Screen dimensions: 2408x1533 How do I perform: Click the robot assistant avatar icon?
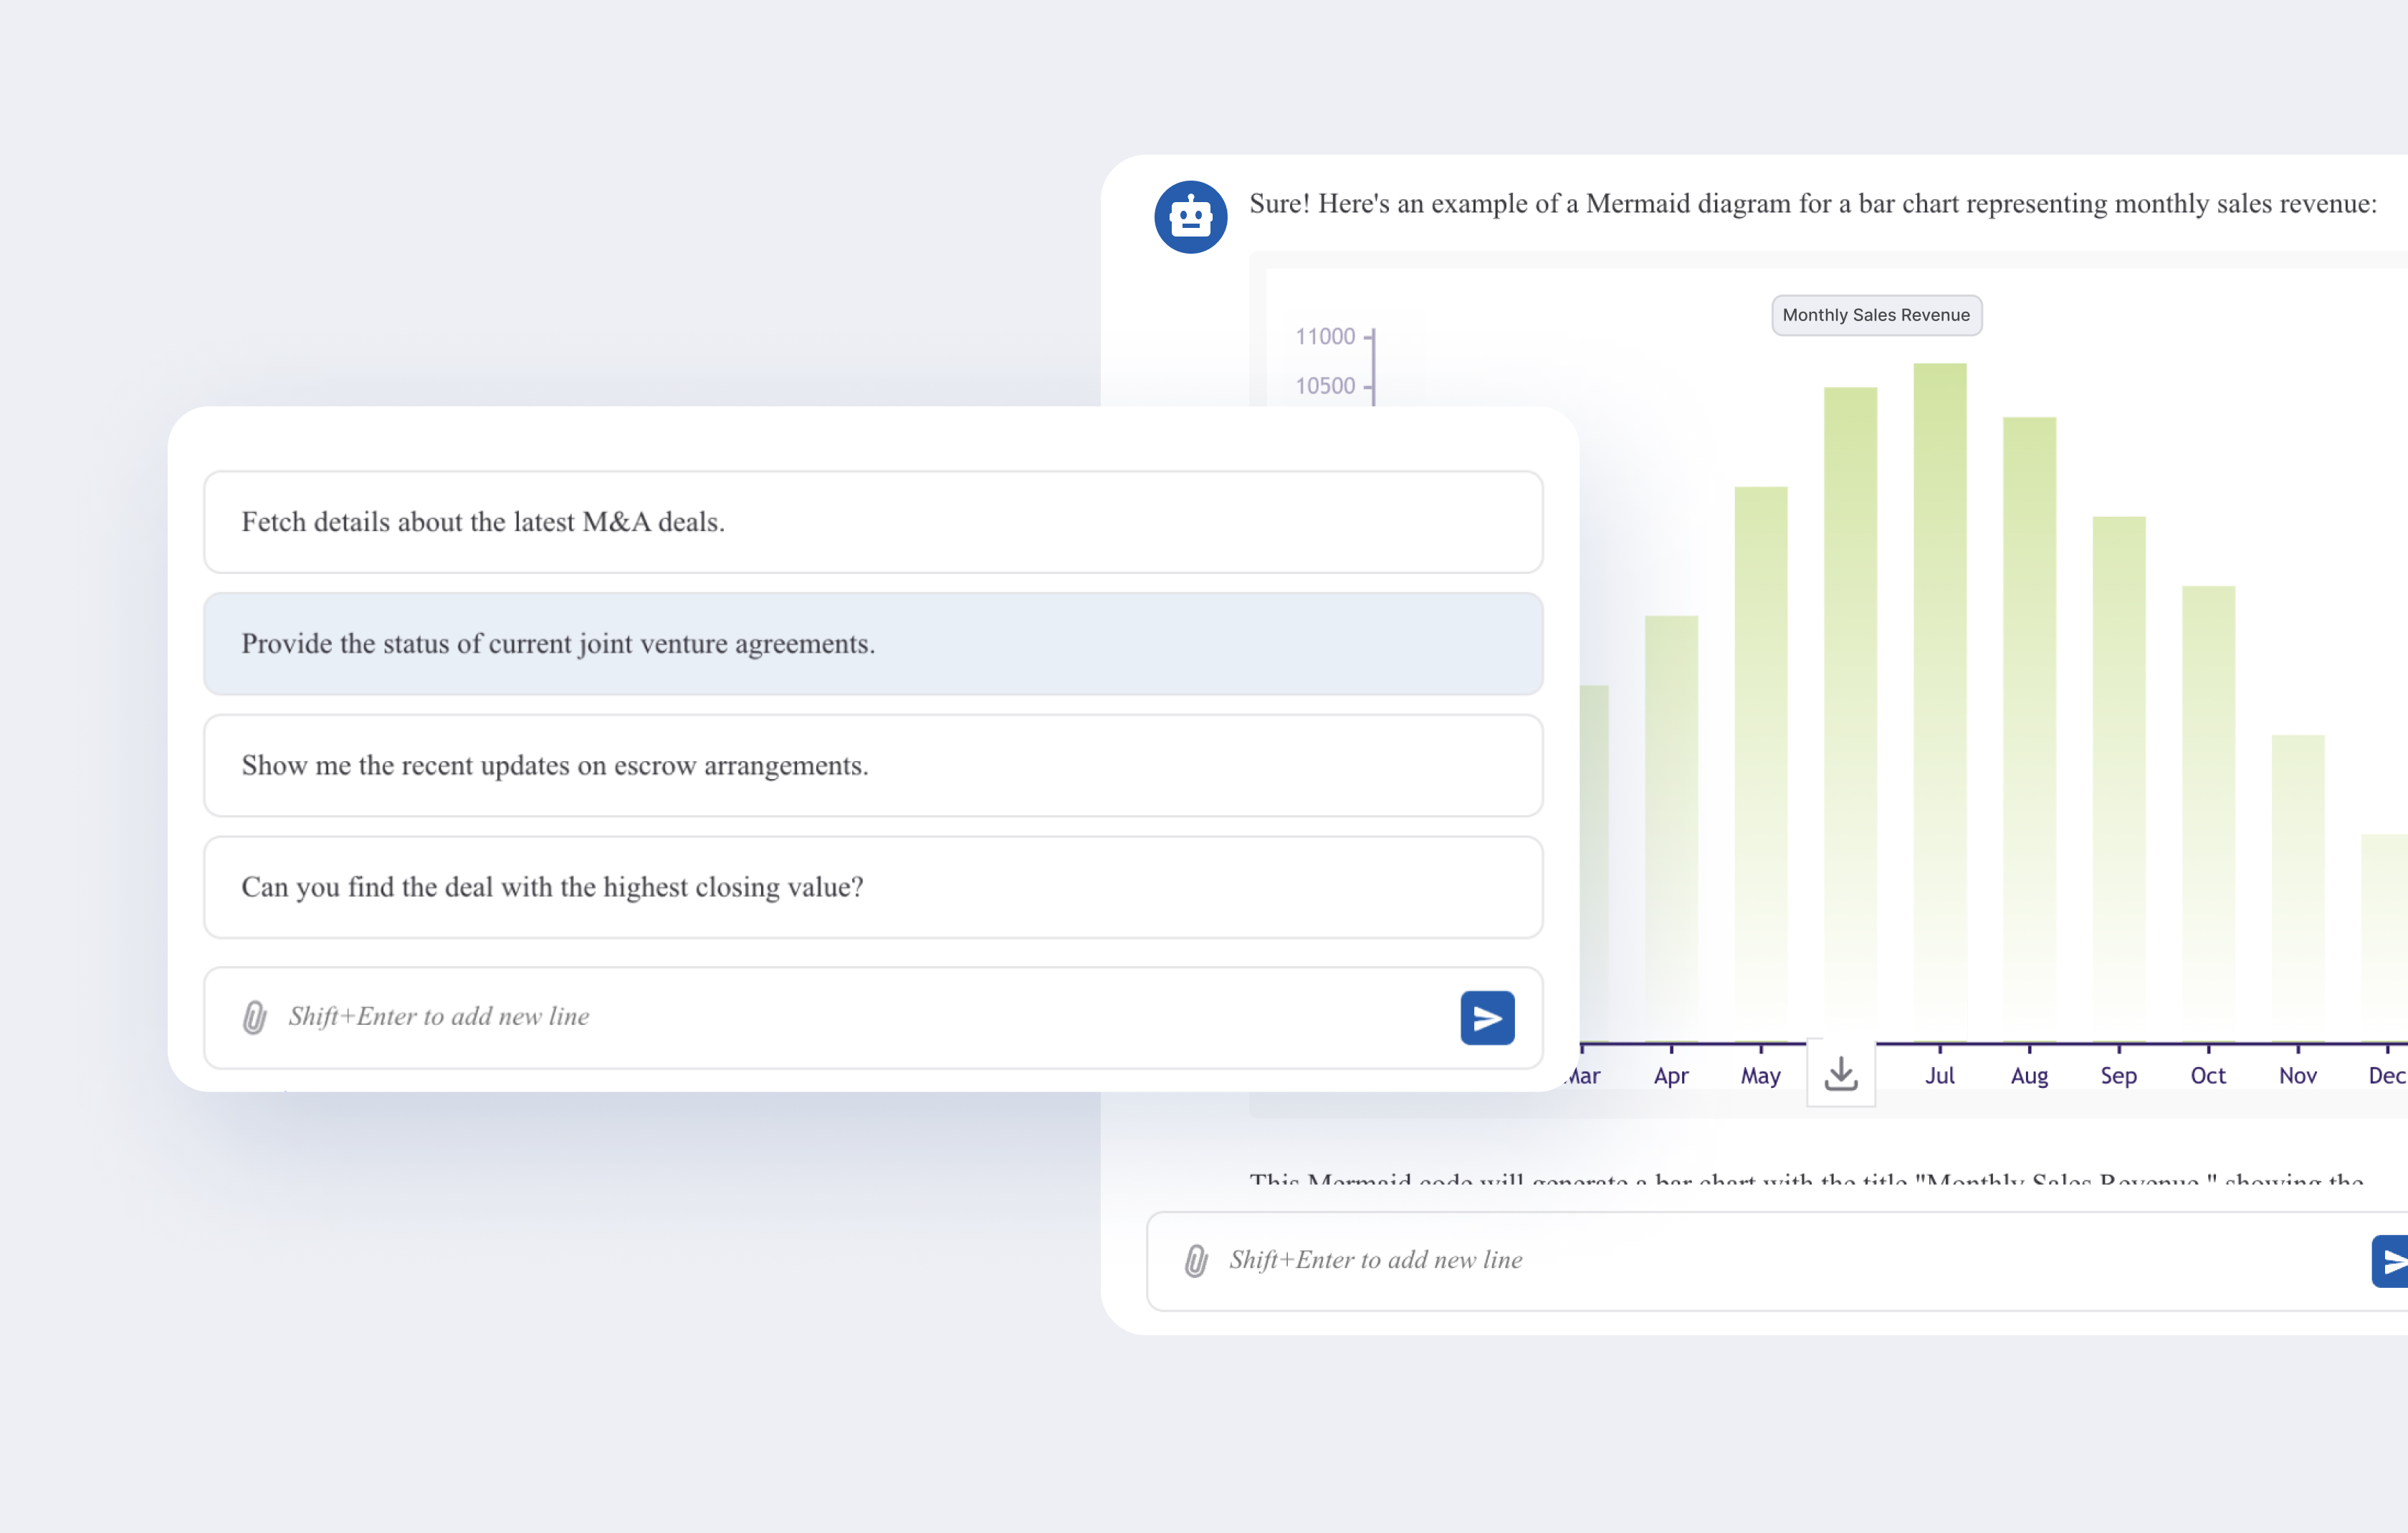(1190, 217)
